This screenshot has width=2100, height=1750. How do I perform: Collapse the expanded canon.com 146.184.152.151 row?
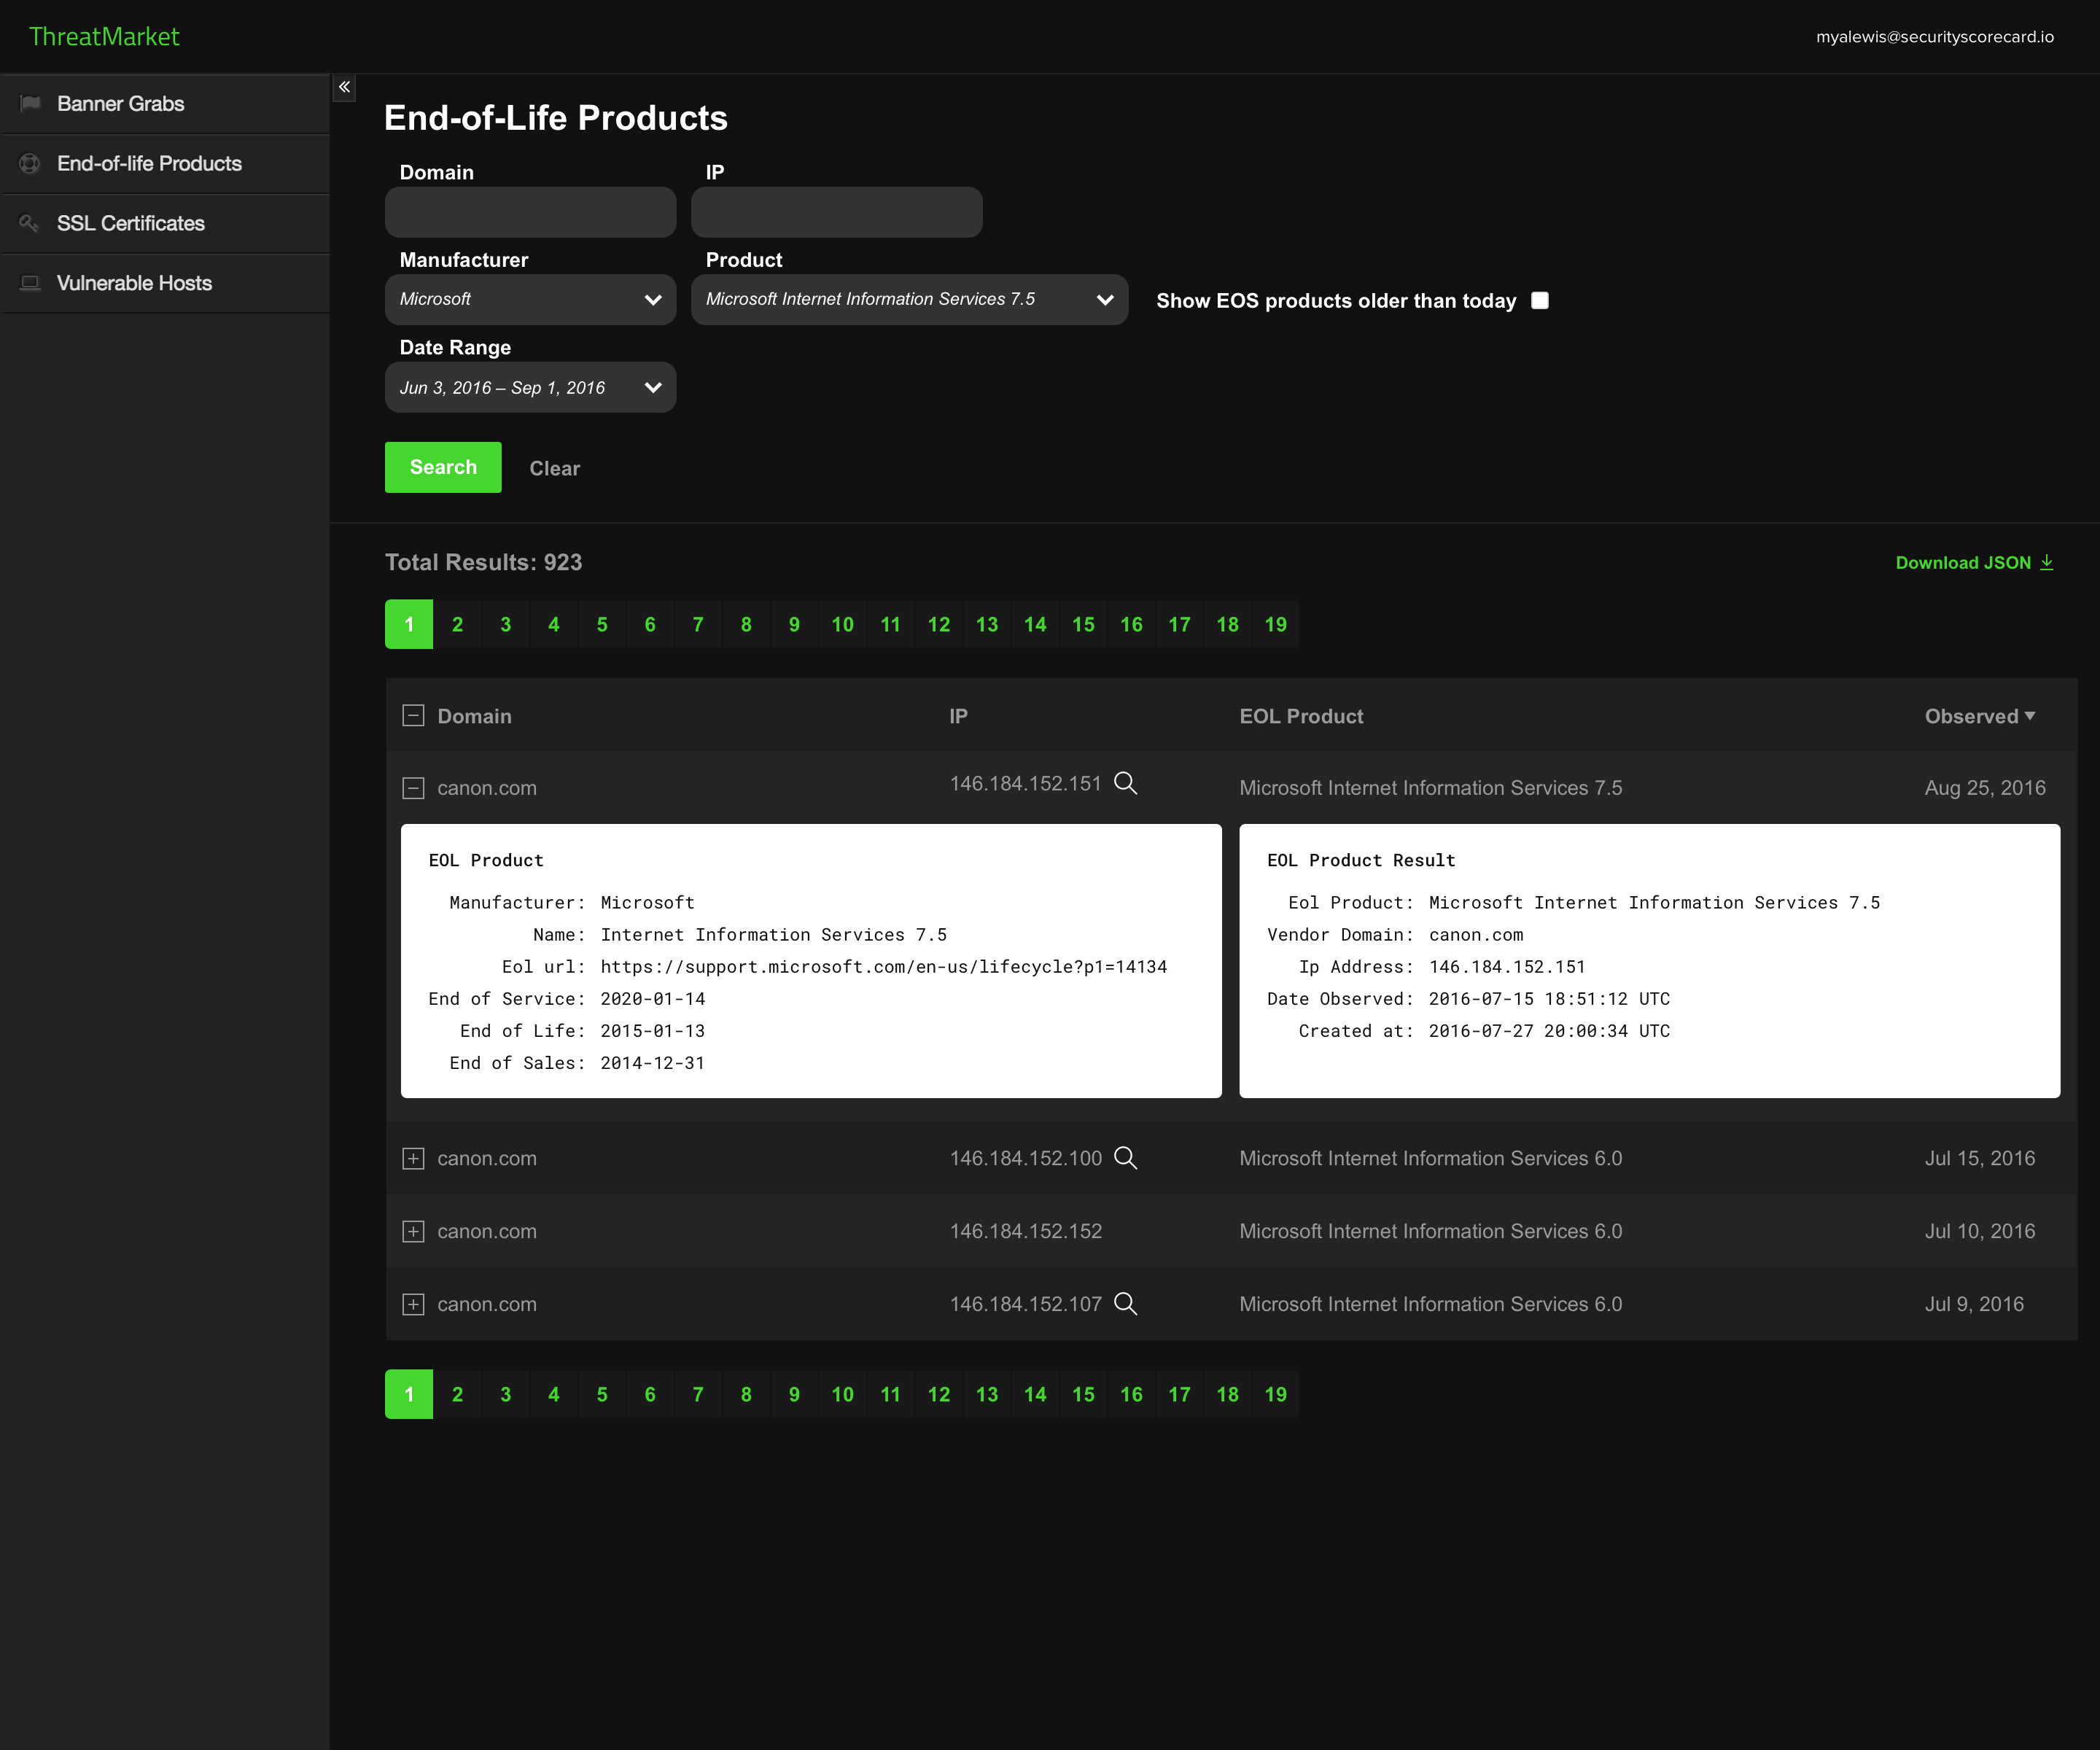tap(413, 788)
